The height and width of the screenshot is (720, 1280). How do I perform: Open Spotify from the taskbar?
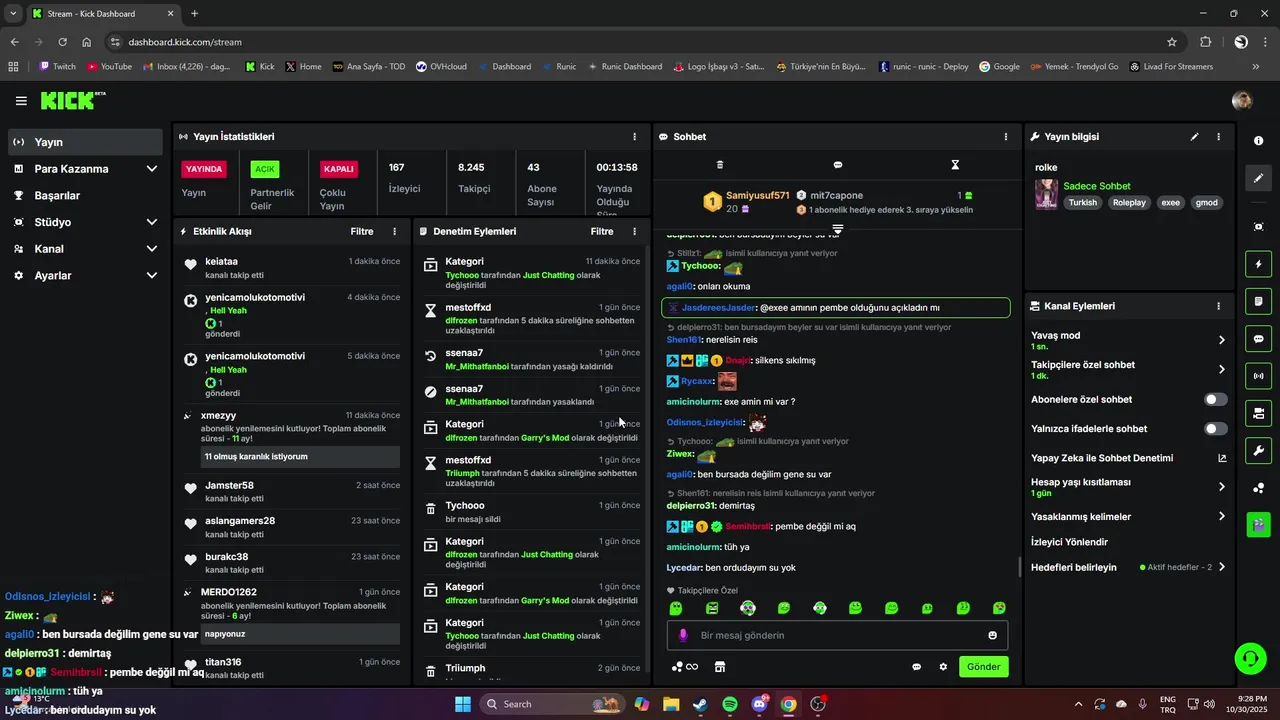730,704
